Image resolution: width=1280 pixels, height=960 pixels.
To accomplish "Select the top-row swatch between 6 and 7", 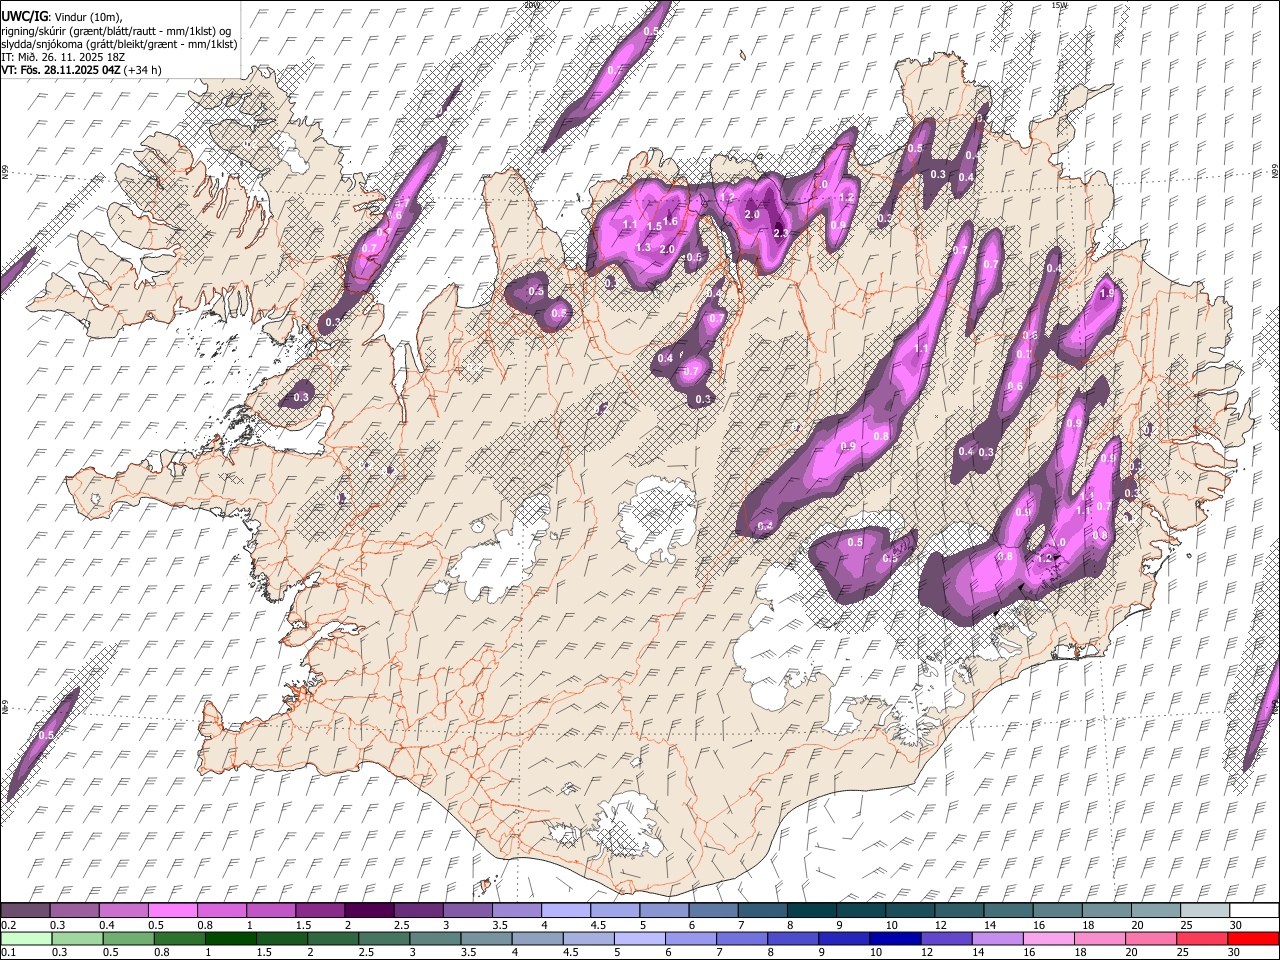I will [713, 910].
